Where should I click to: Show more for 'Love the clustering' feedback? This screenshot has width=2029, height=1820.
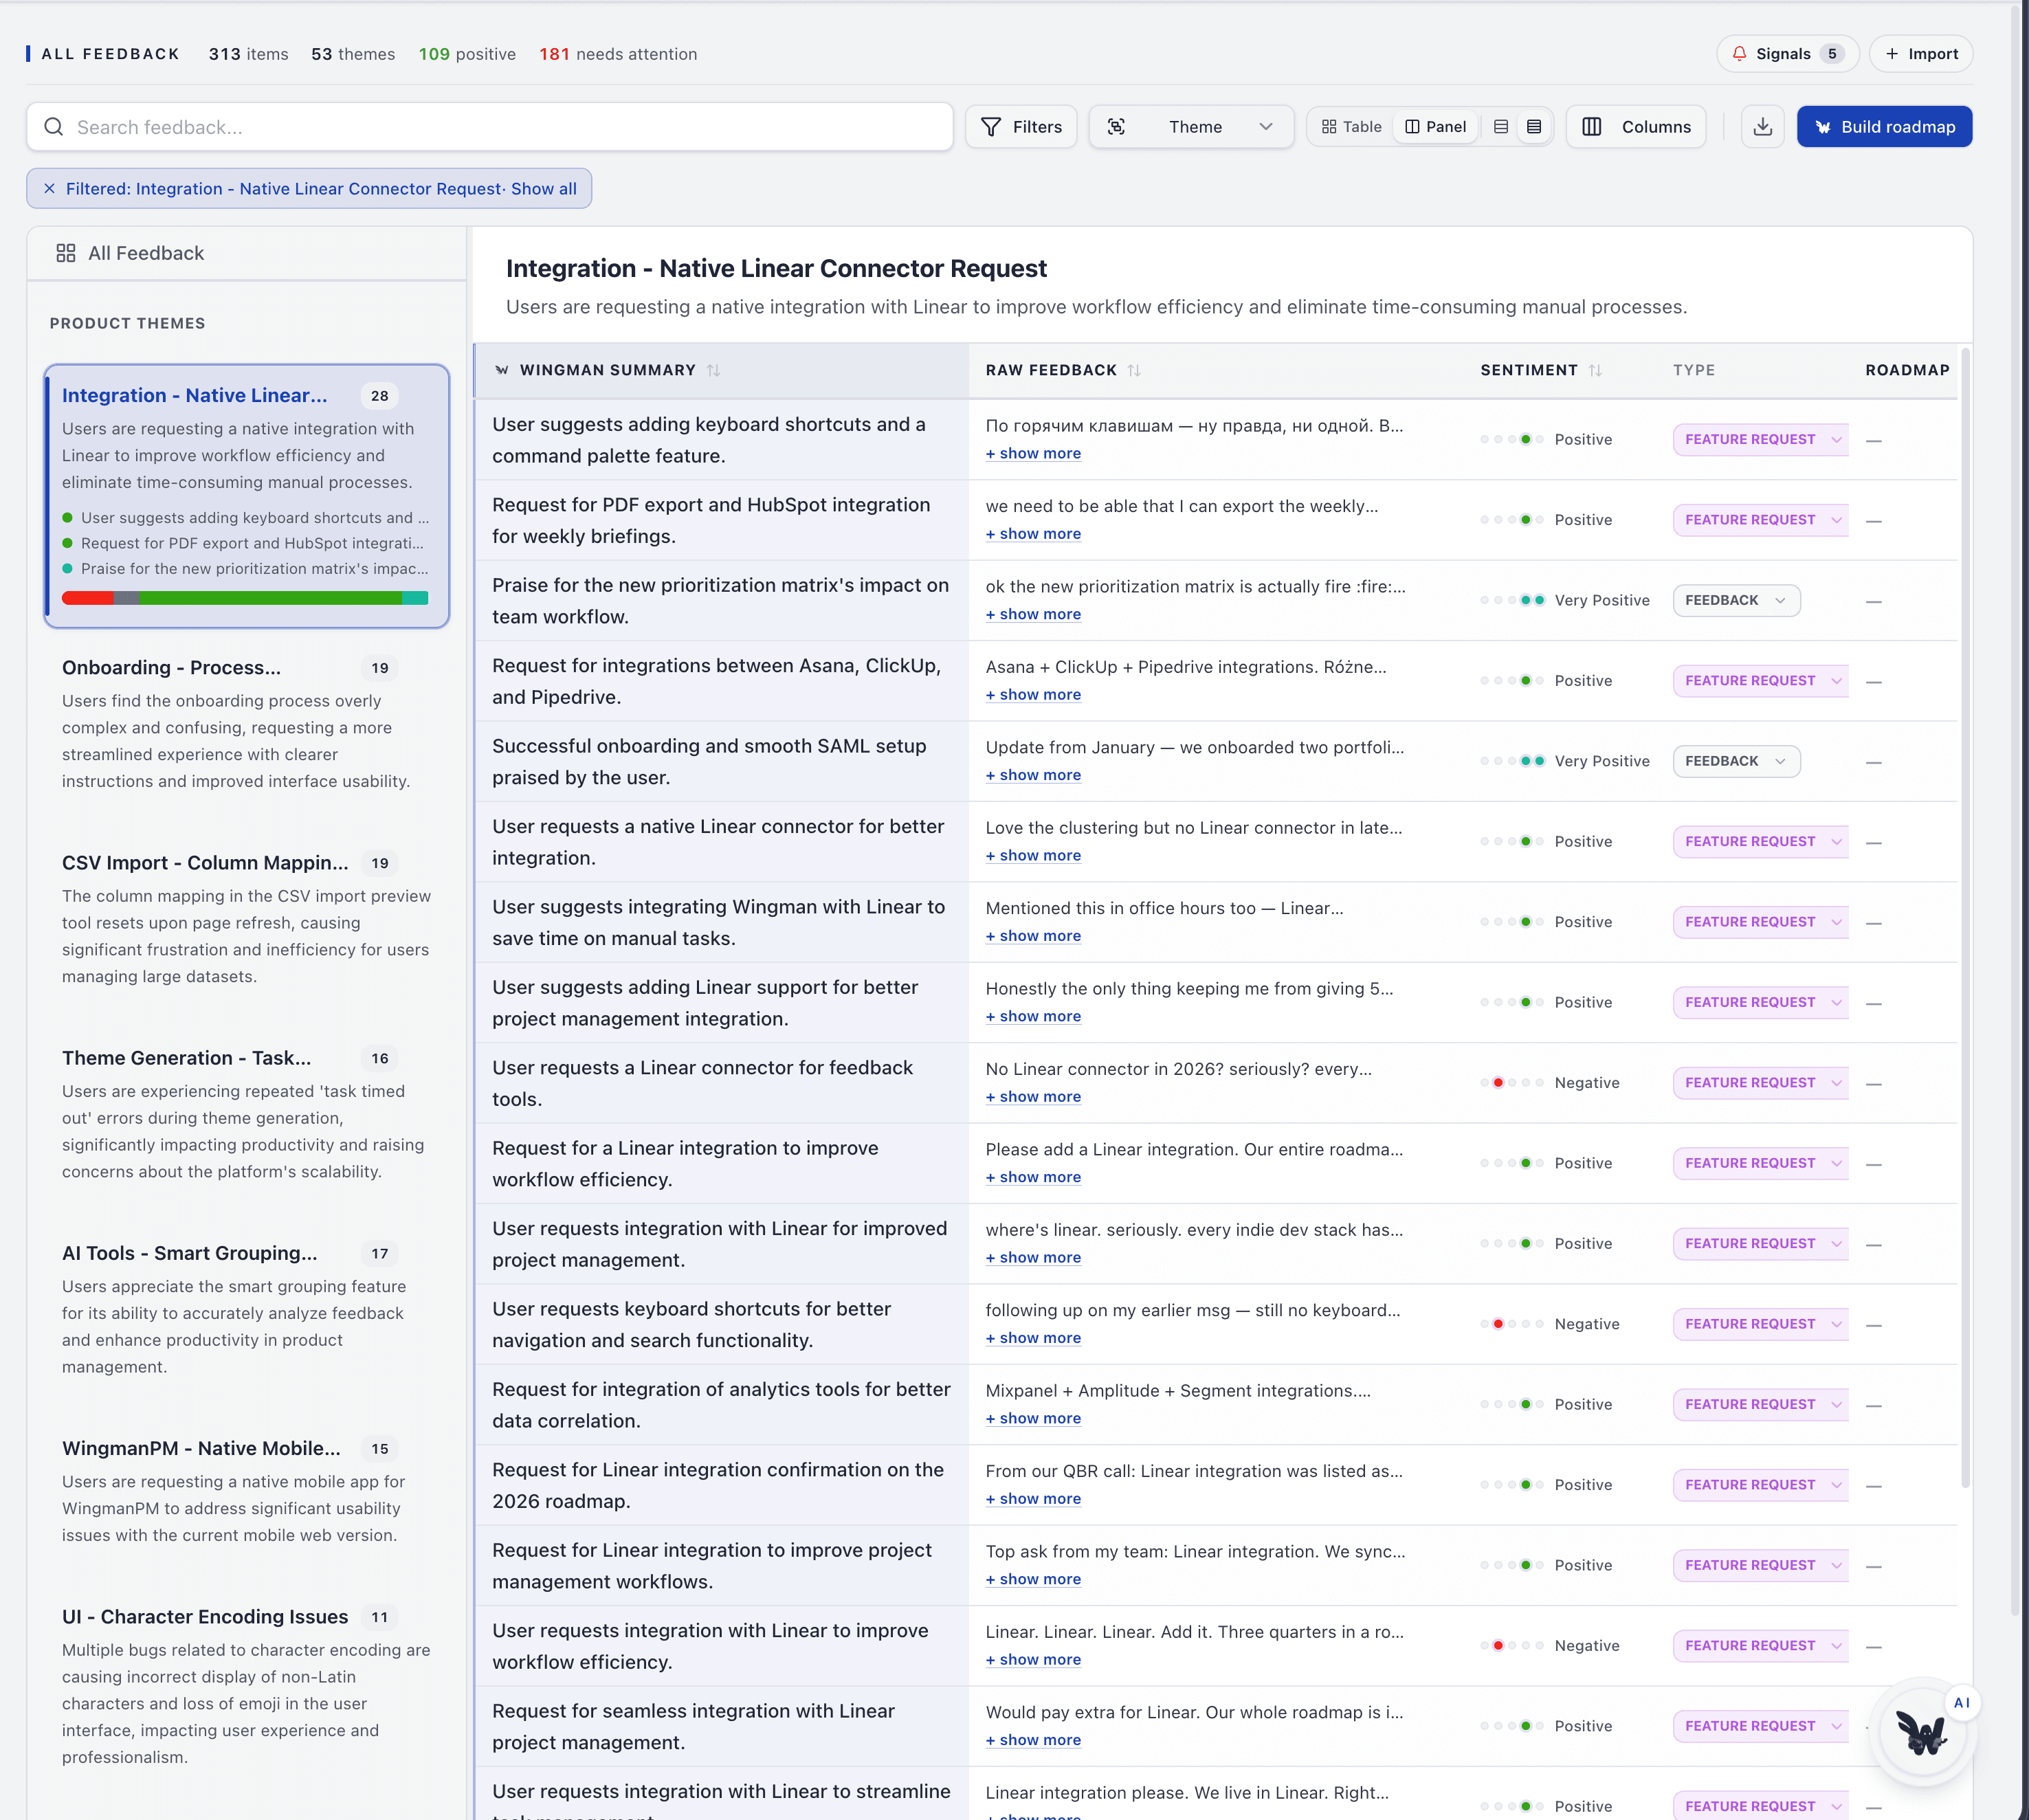pyautogui.click(x=1033, y=856)
